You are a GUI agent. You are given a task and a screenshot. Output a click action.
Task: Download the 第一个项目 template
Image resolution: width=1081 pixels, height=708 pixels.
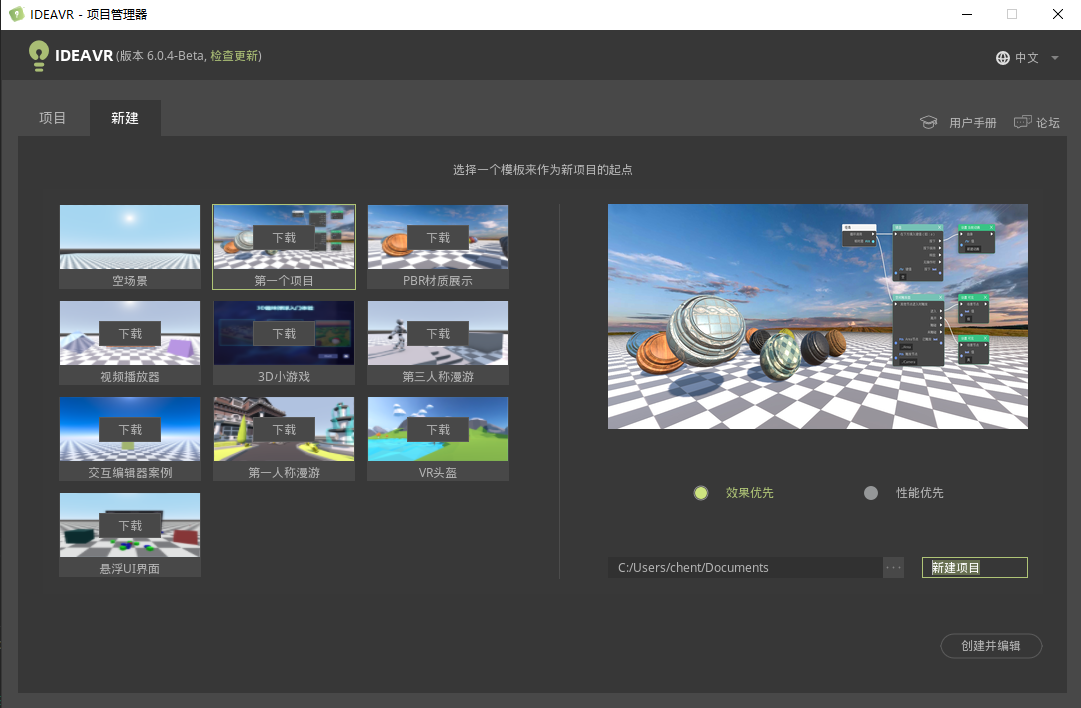284,237
